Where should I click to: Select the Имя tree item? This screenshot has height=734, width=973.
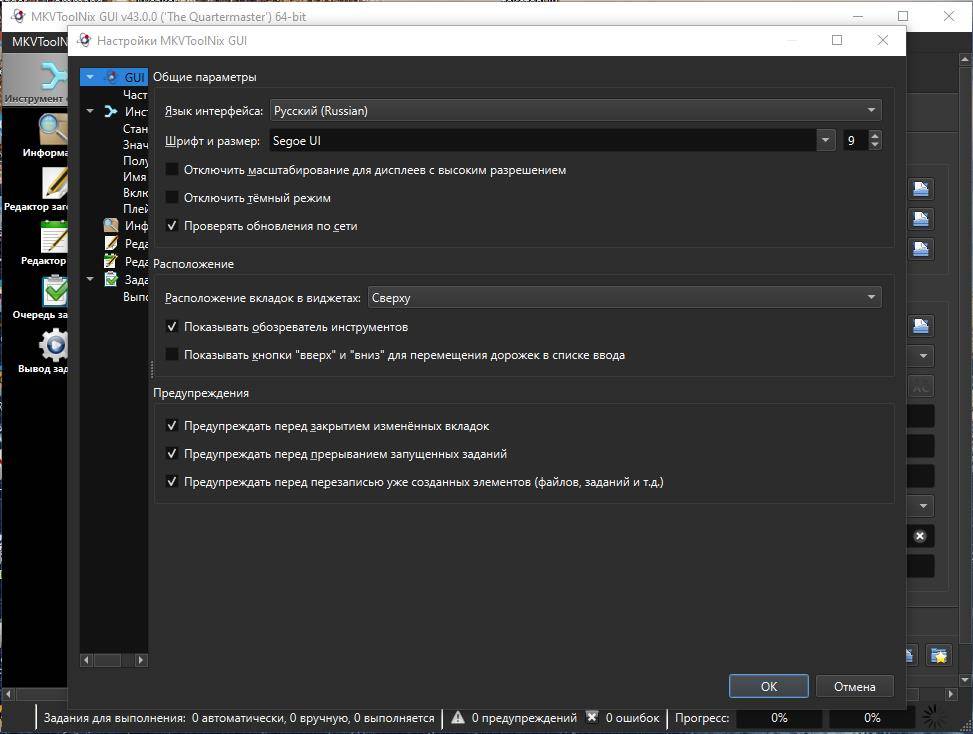(x=135, y=177)
